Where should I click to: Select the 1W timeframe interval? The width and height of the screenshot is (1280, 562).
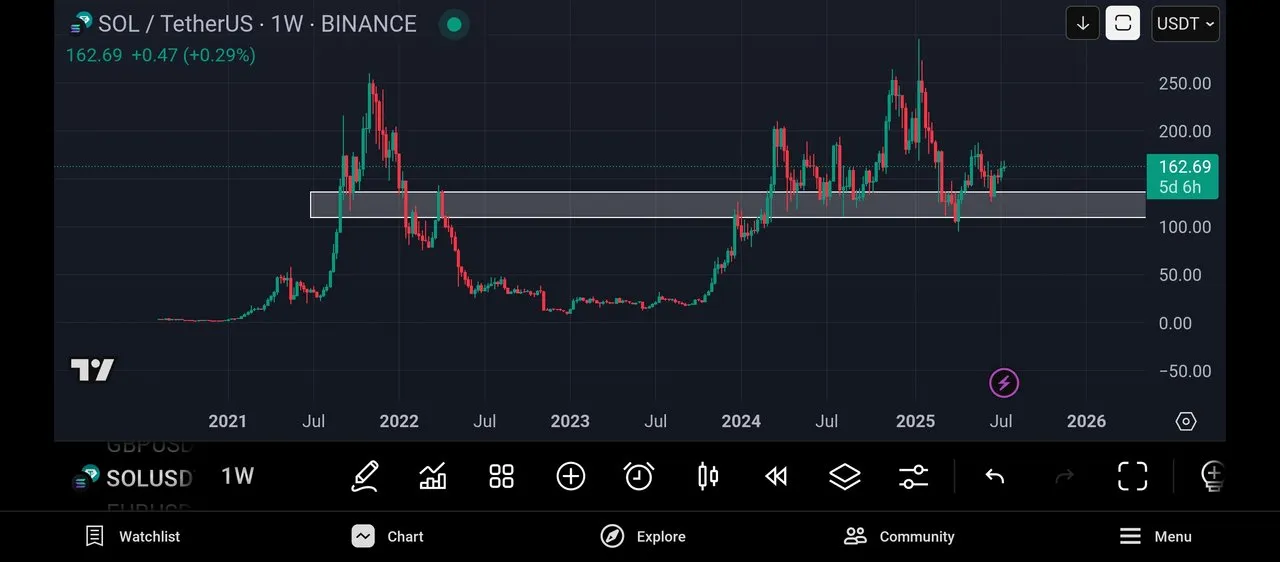tap(237, 476)
